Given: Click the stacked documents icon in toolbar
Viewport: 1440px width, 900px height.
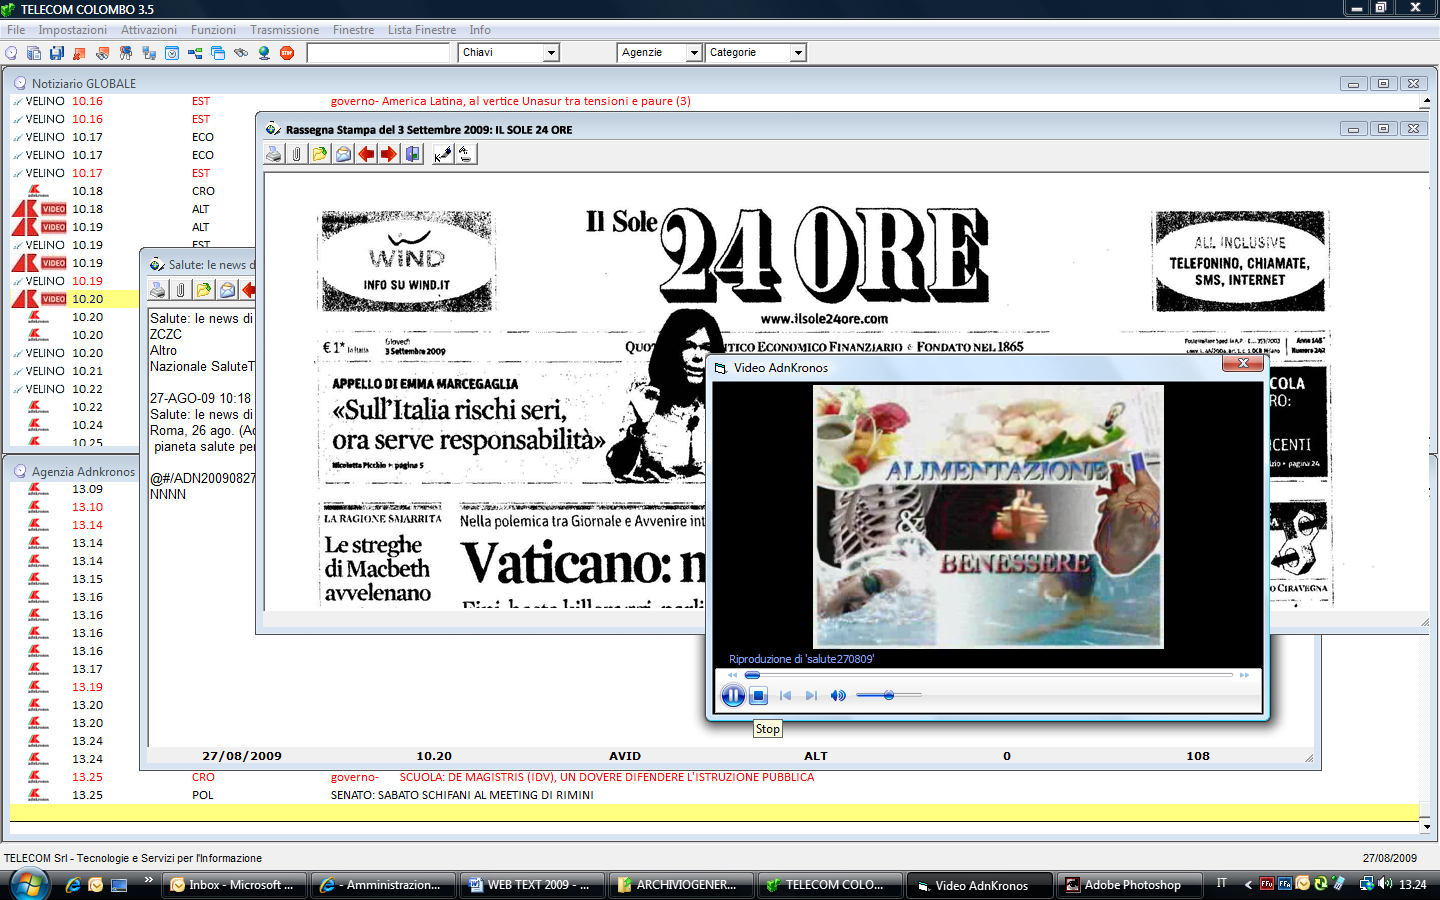Looking at the screenshot, I should [x=34, y=53].
